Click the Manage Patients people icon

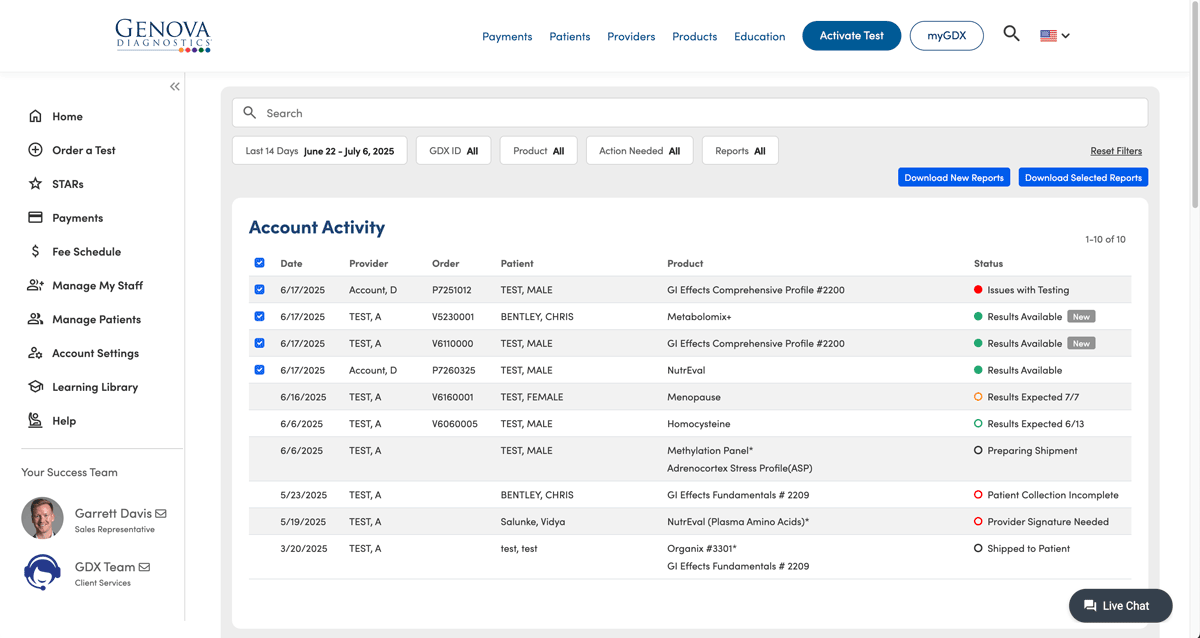point(35,319)
